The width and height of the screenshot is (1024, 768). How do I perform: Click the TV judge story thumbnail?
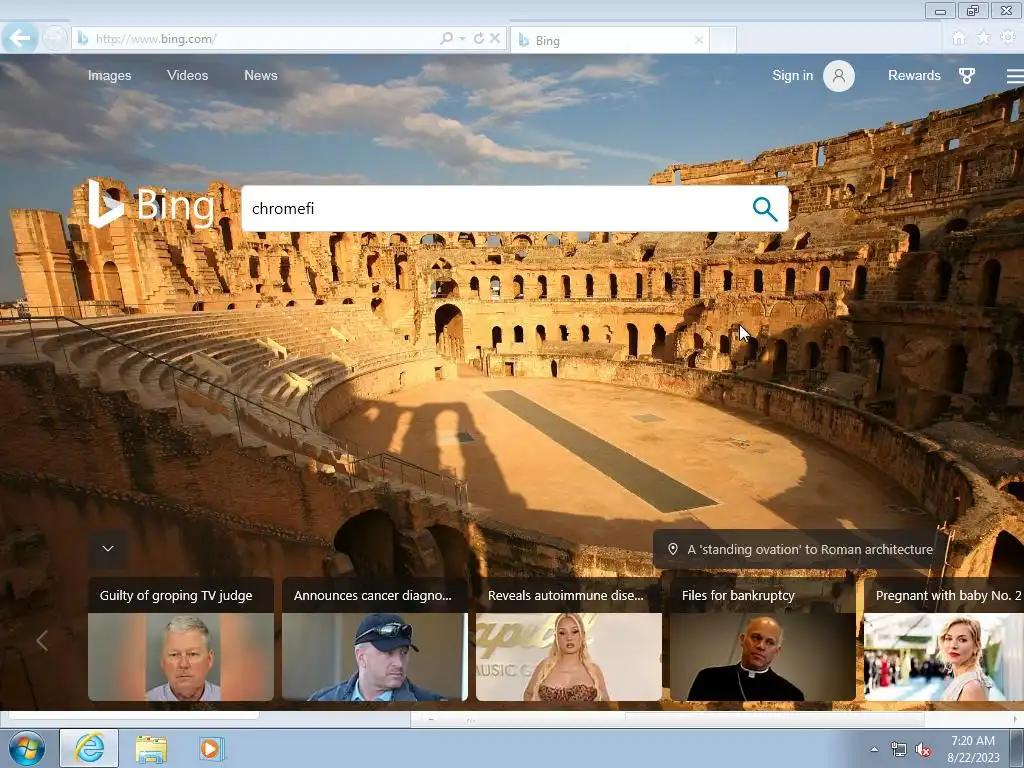click(181, 656)
